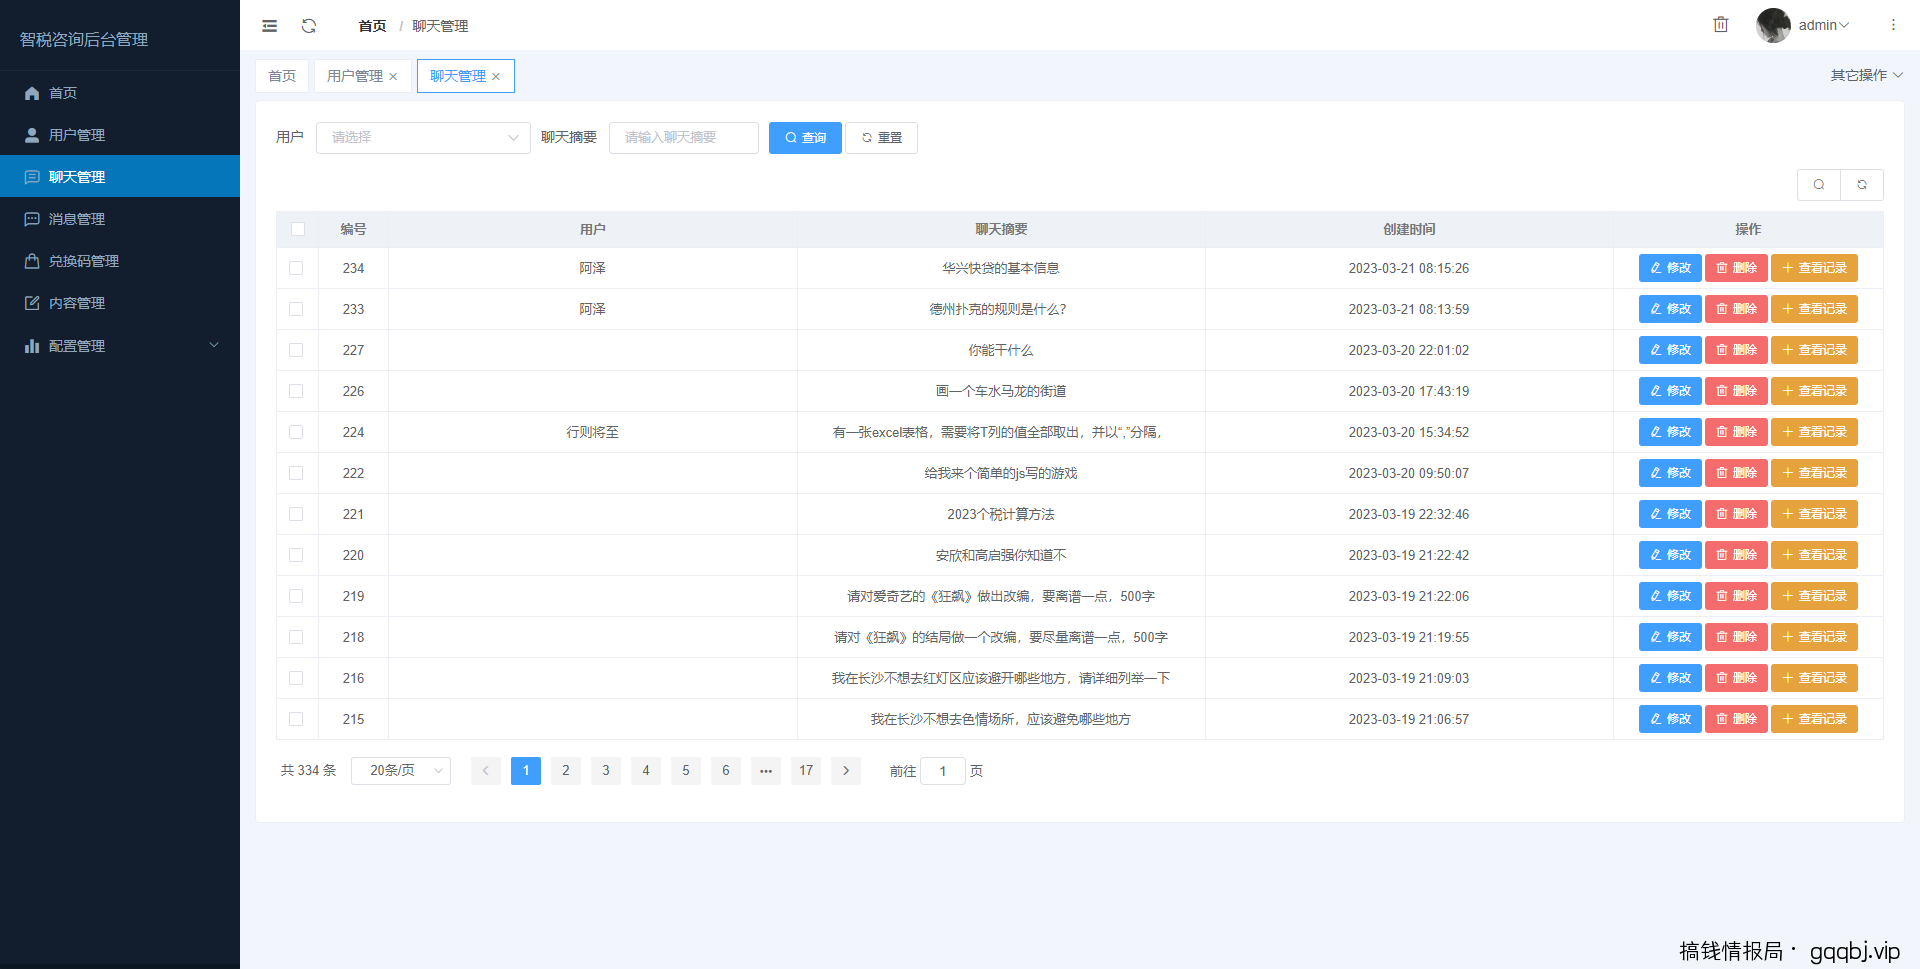1920x969 pixels.
Task: Open the search toggle above the table
Action: 1818,185
